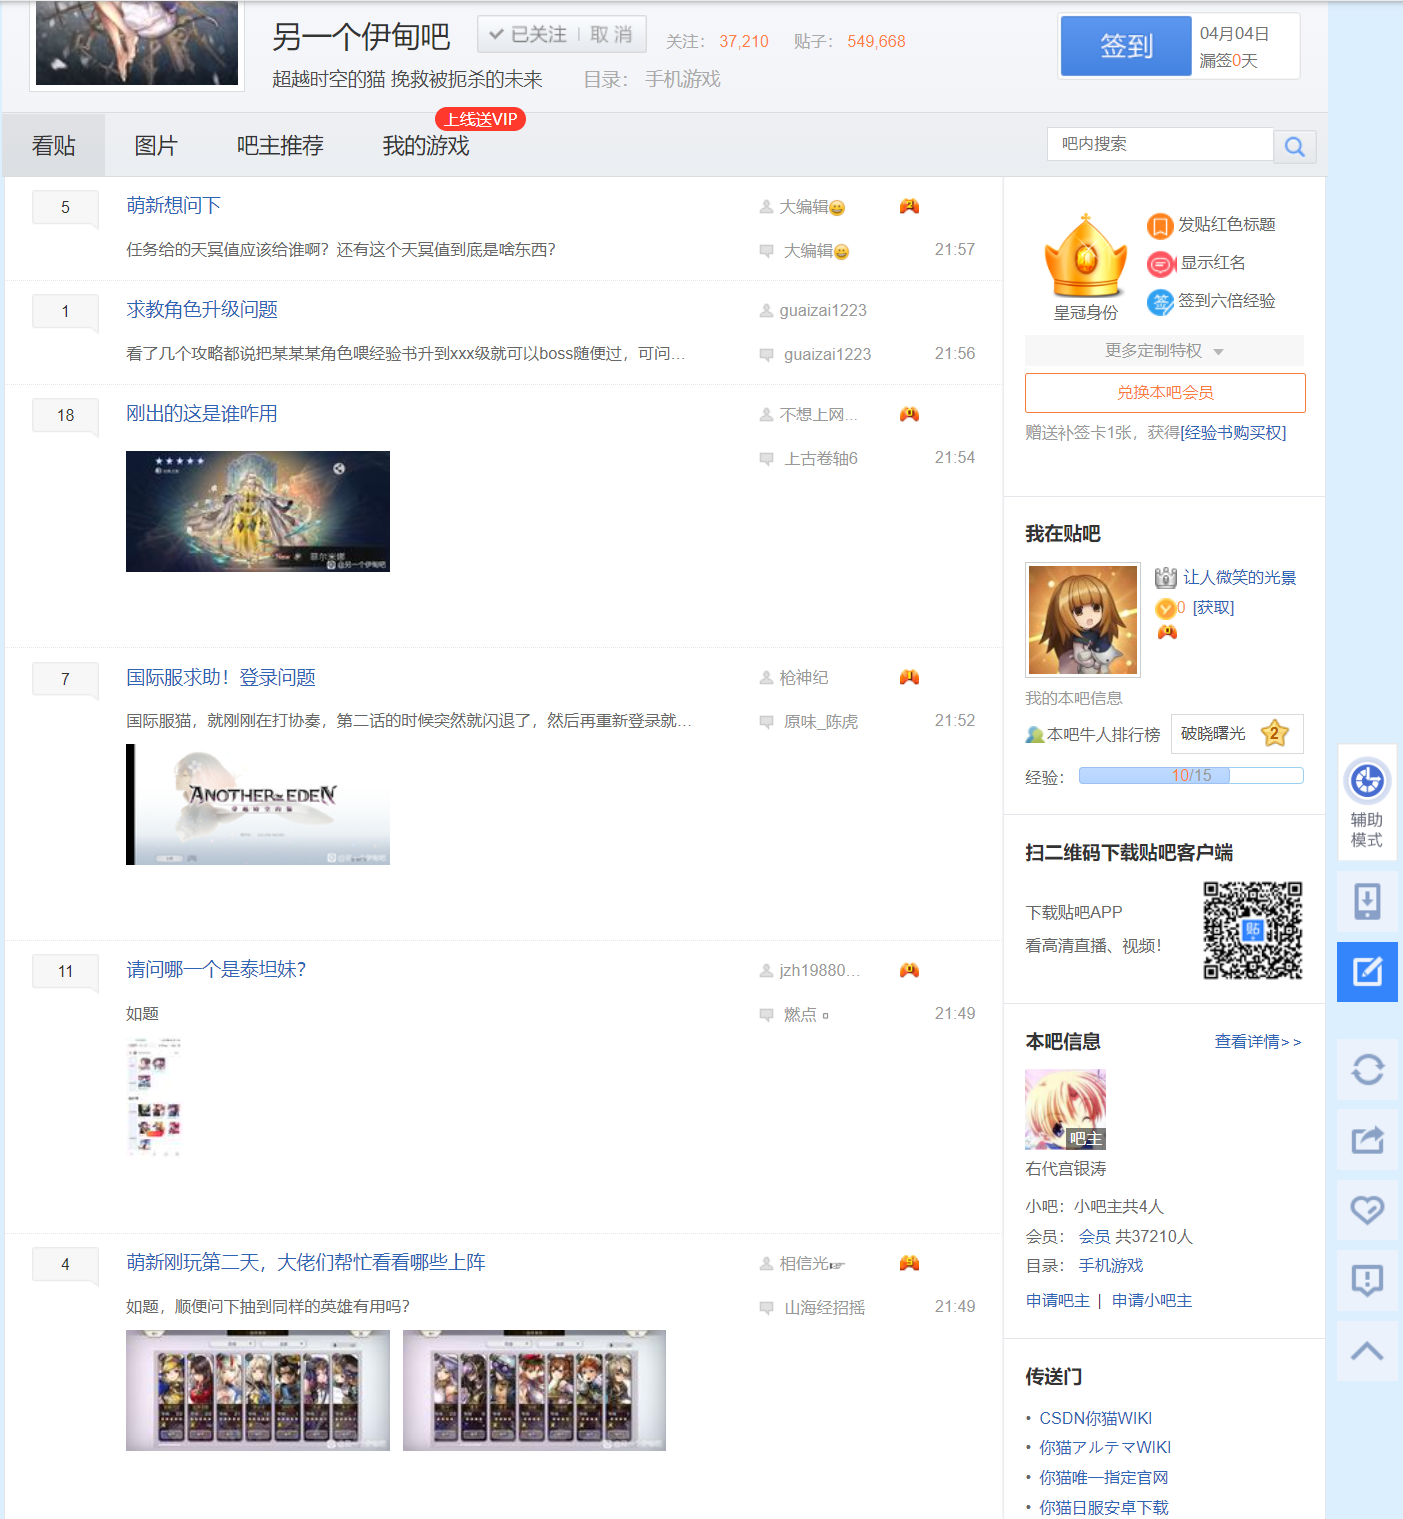Click the red name display icon
The height and width of the screenshot is (1519, 1403).
[x=1160, y=264]
